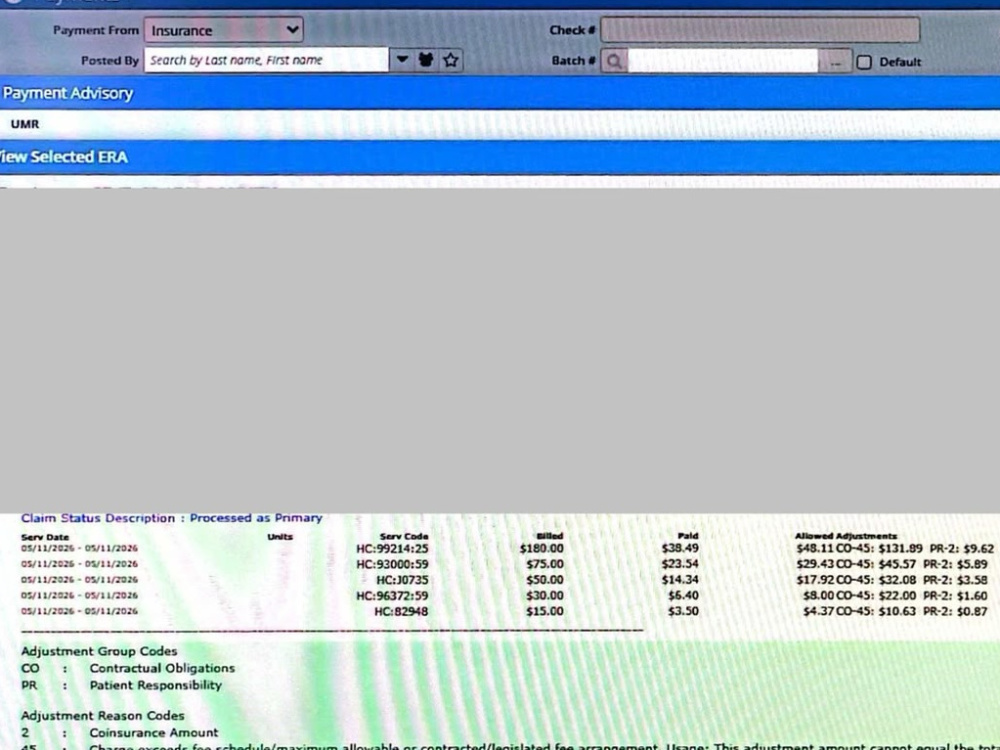
Task: Click the Batch # input field
Action: pos(723,61)
